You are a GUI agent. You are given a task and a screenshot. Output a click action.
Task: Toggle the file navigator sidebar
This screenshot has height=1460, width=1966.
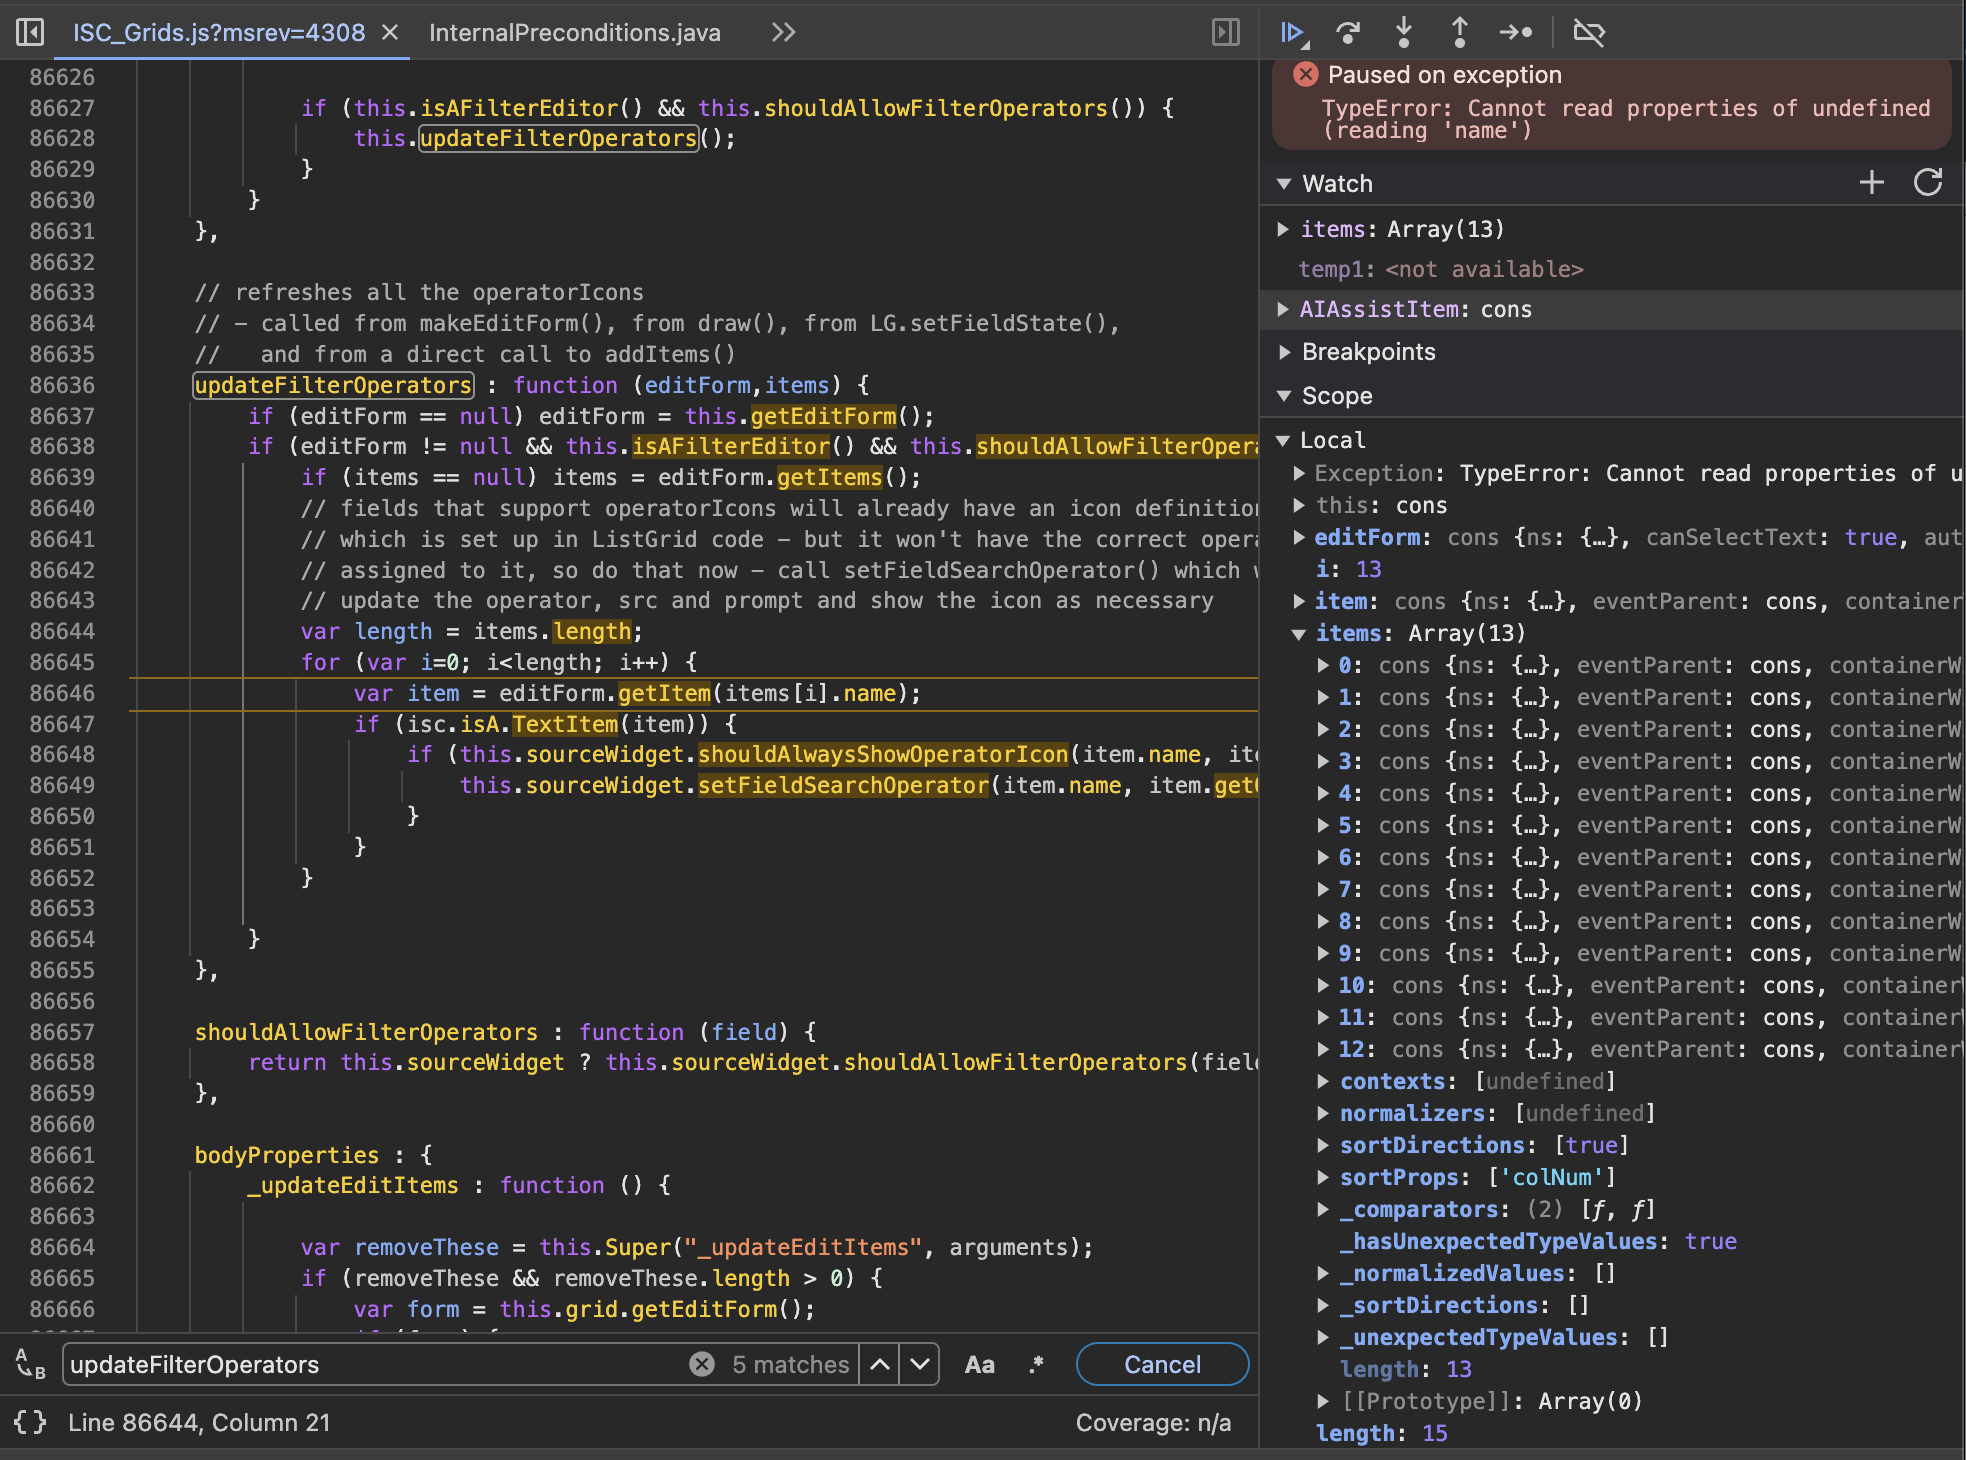(30, 33)
